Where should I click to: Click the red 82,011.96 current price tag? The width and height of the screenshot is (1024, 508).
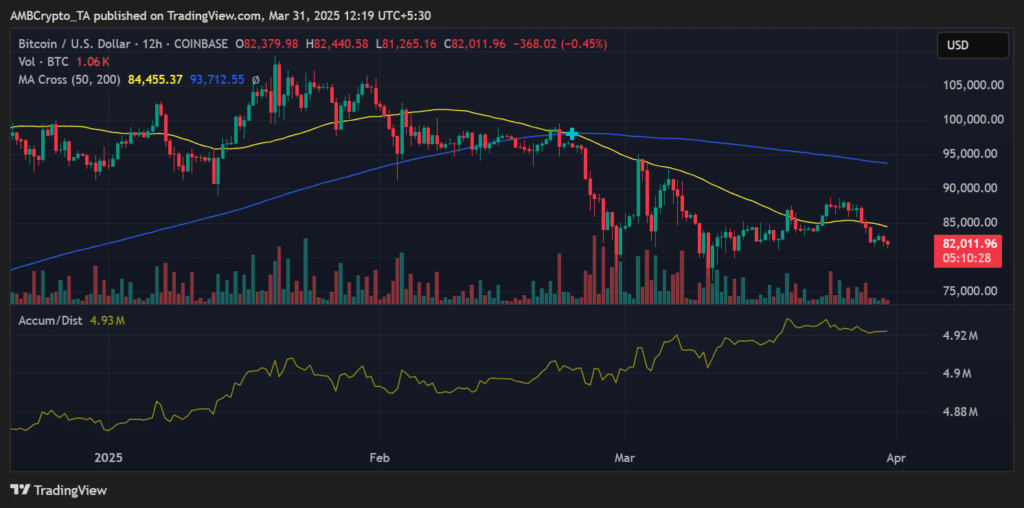[970, 243]
